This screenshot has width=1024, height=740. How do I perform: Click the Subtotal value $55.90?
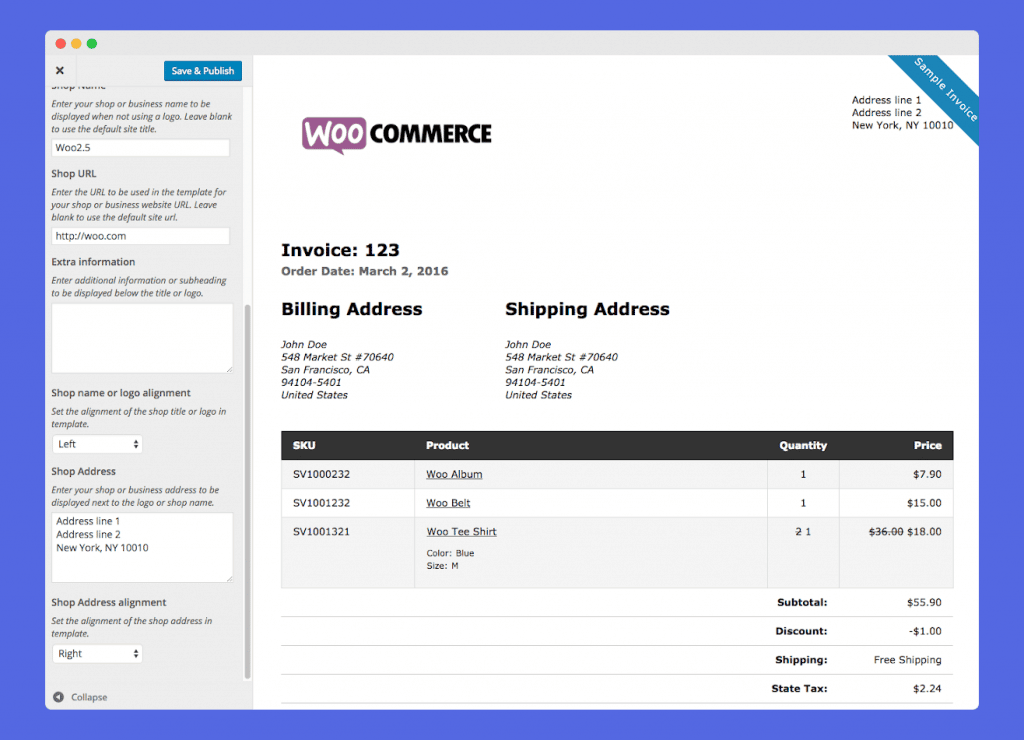pyautogui.click(x=924, y=602)
